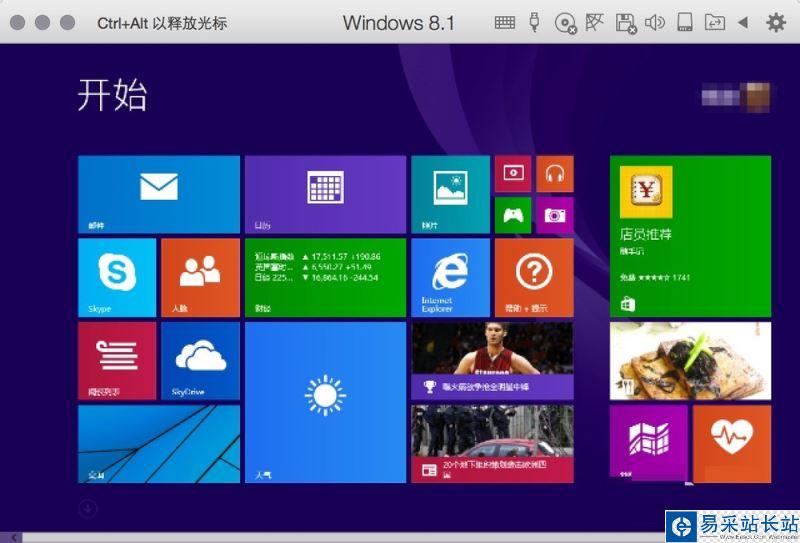The height and width of the screenshot is (543, 800).
Task: Show all apps down arrow
Action: pos(88,508)
